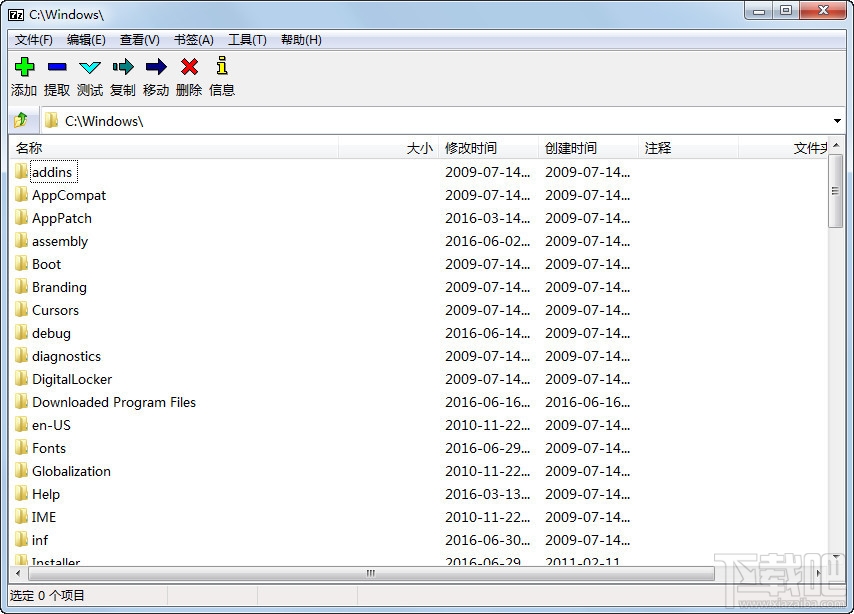Select the addins folder
The width and height of the screenshot is (854, 614).
(x=54, y=172)
